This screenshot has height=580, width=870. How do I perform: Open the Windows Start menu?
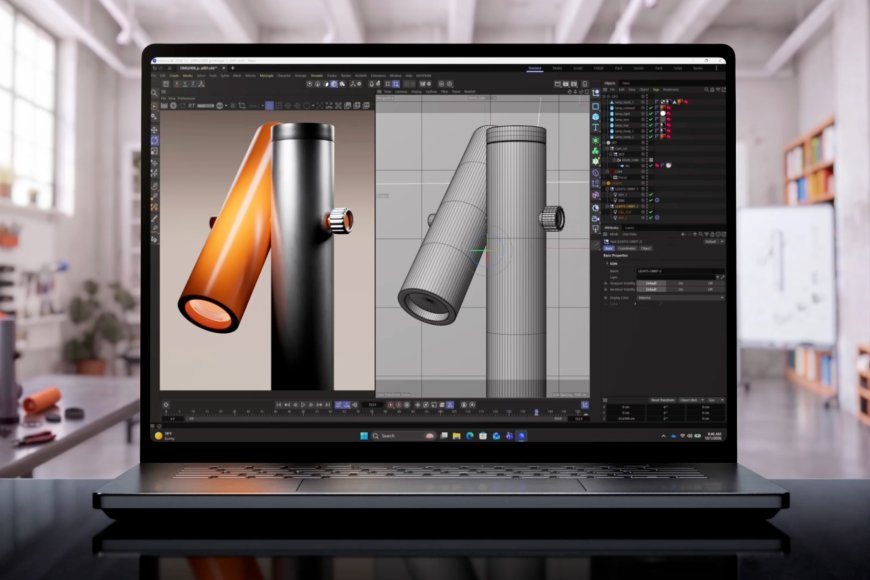pyautogui.click(x=364, y=436)
